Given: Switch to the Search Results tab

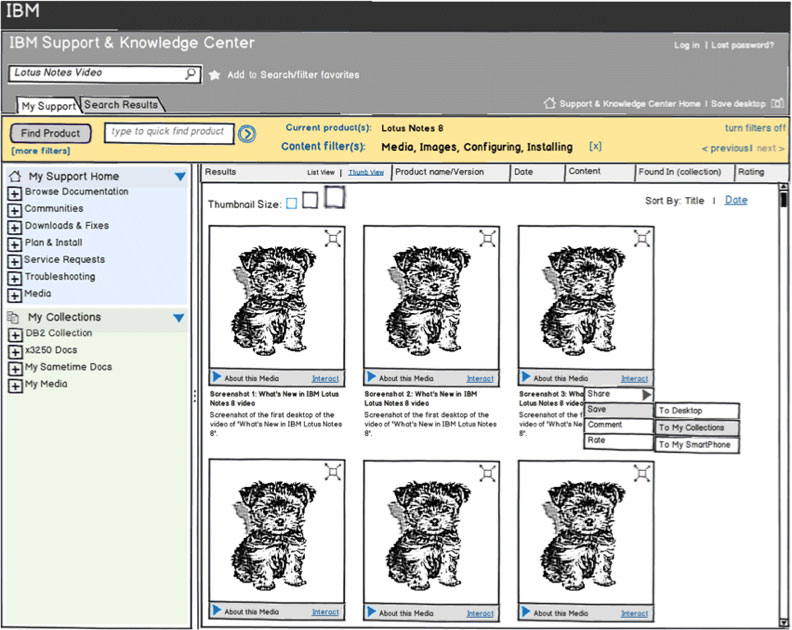Looking at the screenshot, I should pos(120,105).
